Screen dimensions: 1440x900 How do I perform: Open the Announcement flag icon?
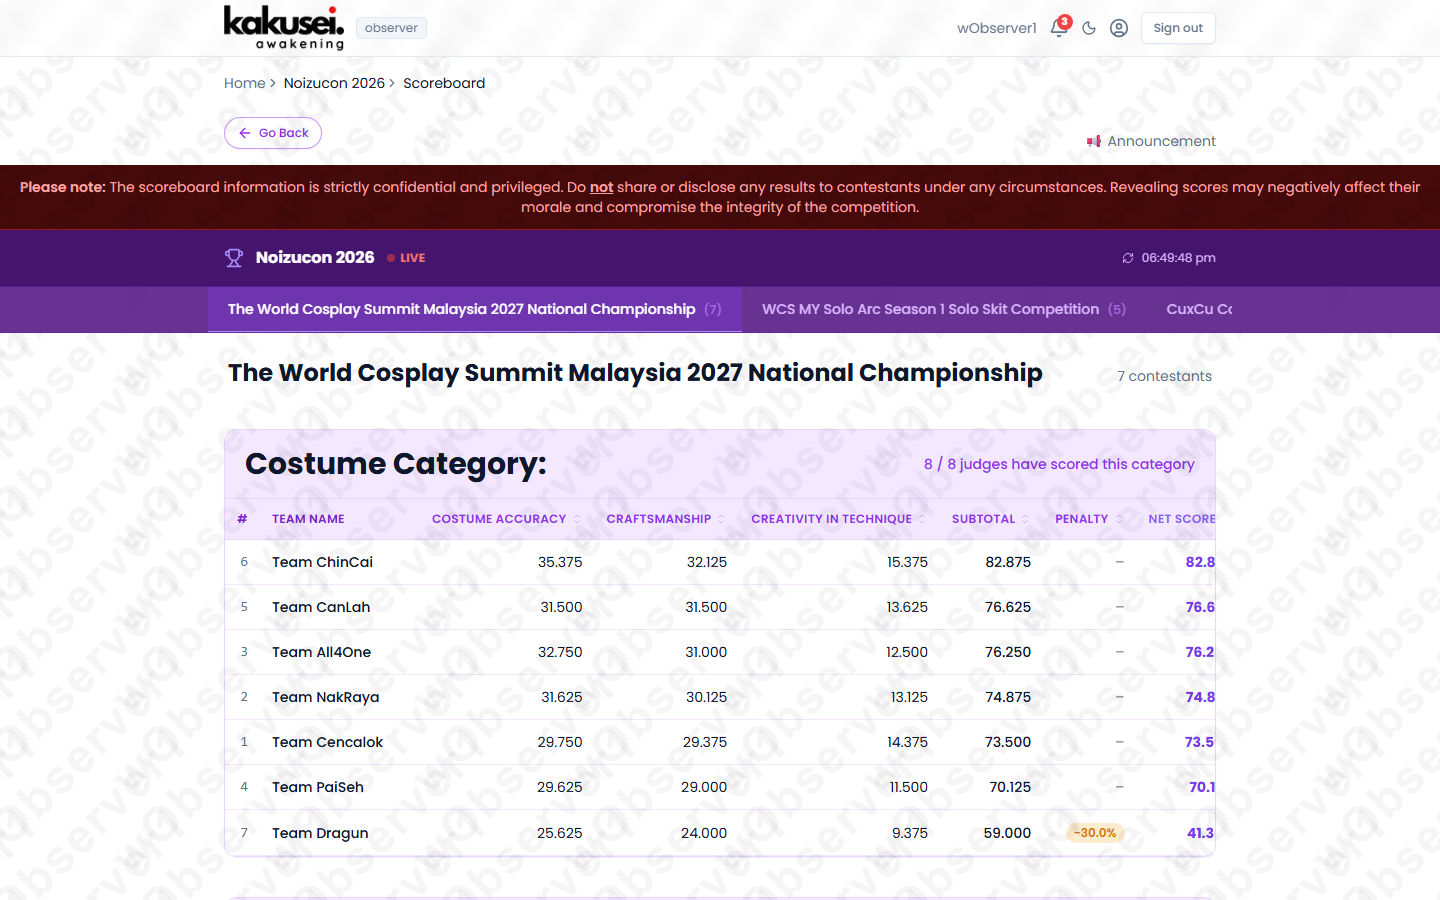1093,141
